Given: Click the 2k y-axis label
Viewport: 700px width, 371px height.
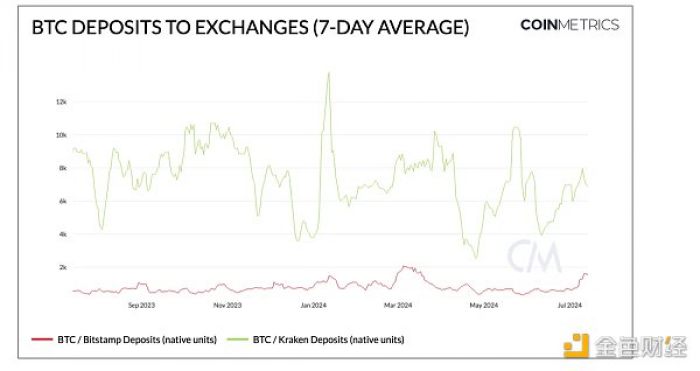Looking at the screenshot, I should pos(62,267).
